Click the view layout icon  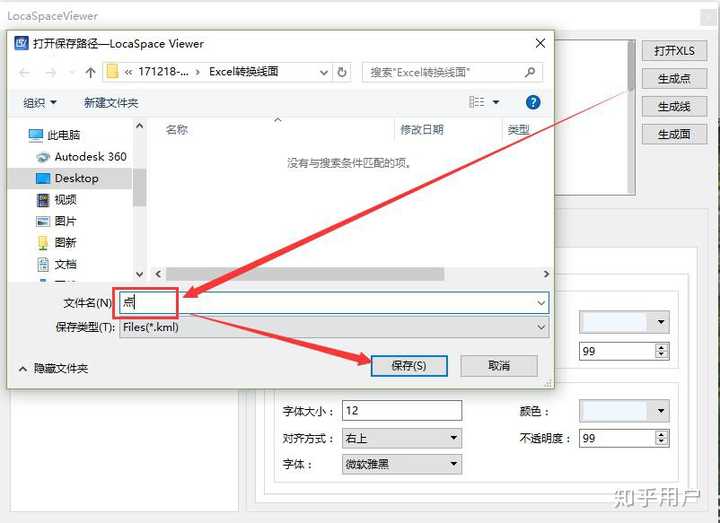(477, 102)
